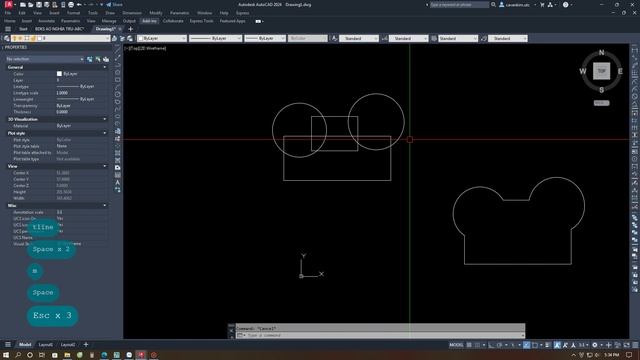Screen dimensions: 640x360
Task: Click the Open file quick-access icon
Action: (x=31, y=5)
